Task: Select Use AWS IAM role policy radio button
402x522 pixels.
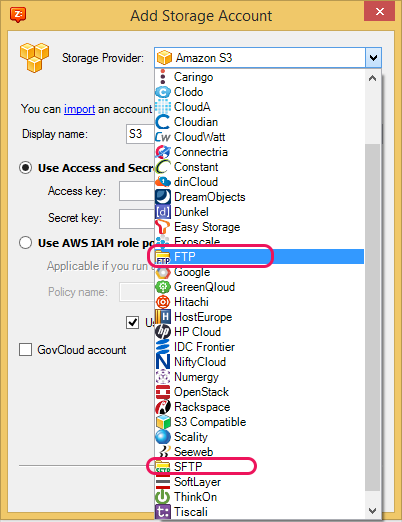Action: point(26,243)
